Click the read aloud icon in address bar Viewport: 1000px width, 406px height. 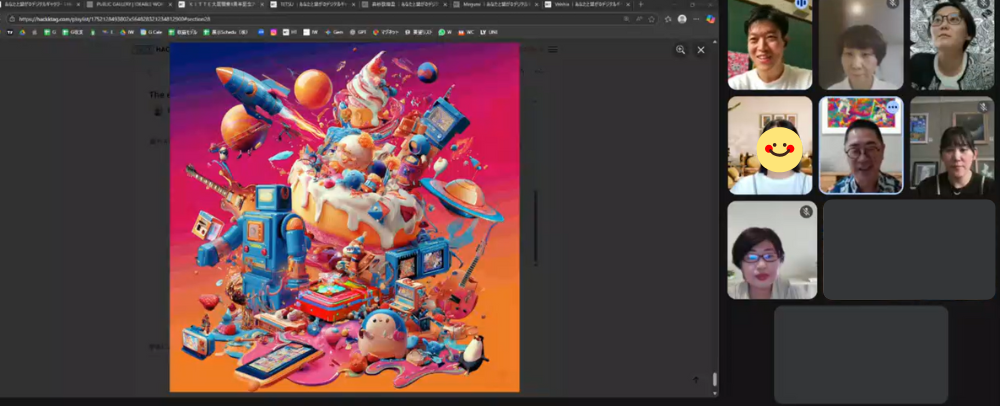coord(641,18)
